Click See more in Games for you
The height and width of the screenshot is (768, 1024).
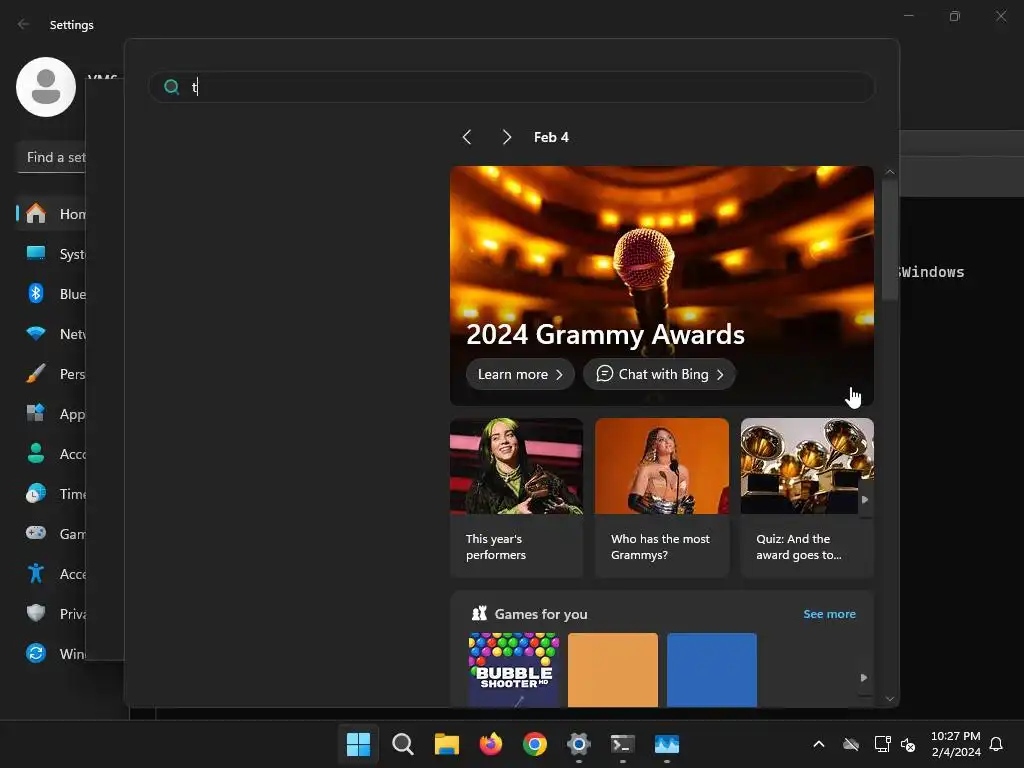[829, 614]
